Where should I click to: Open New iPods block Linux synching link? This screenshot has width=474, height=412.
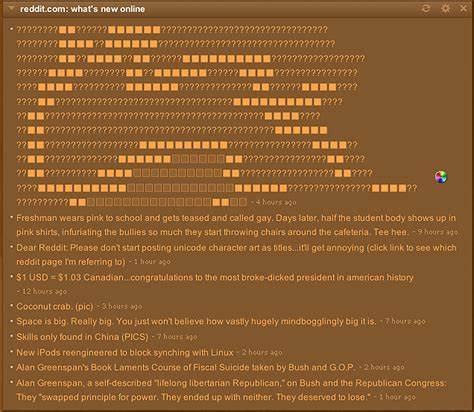click(x=125, y=352)
